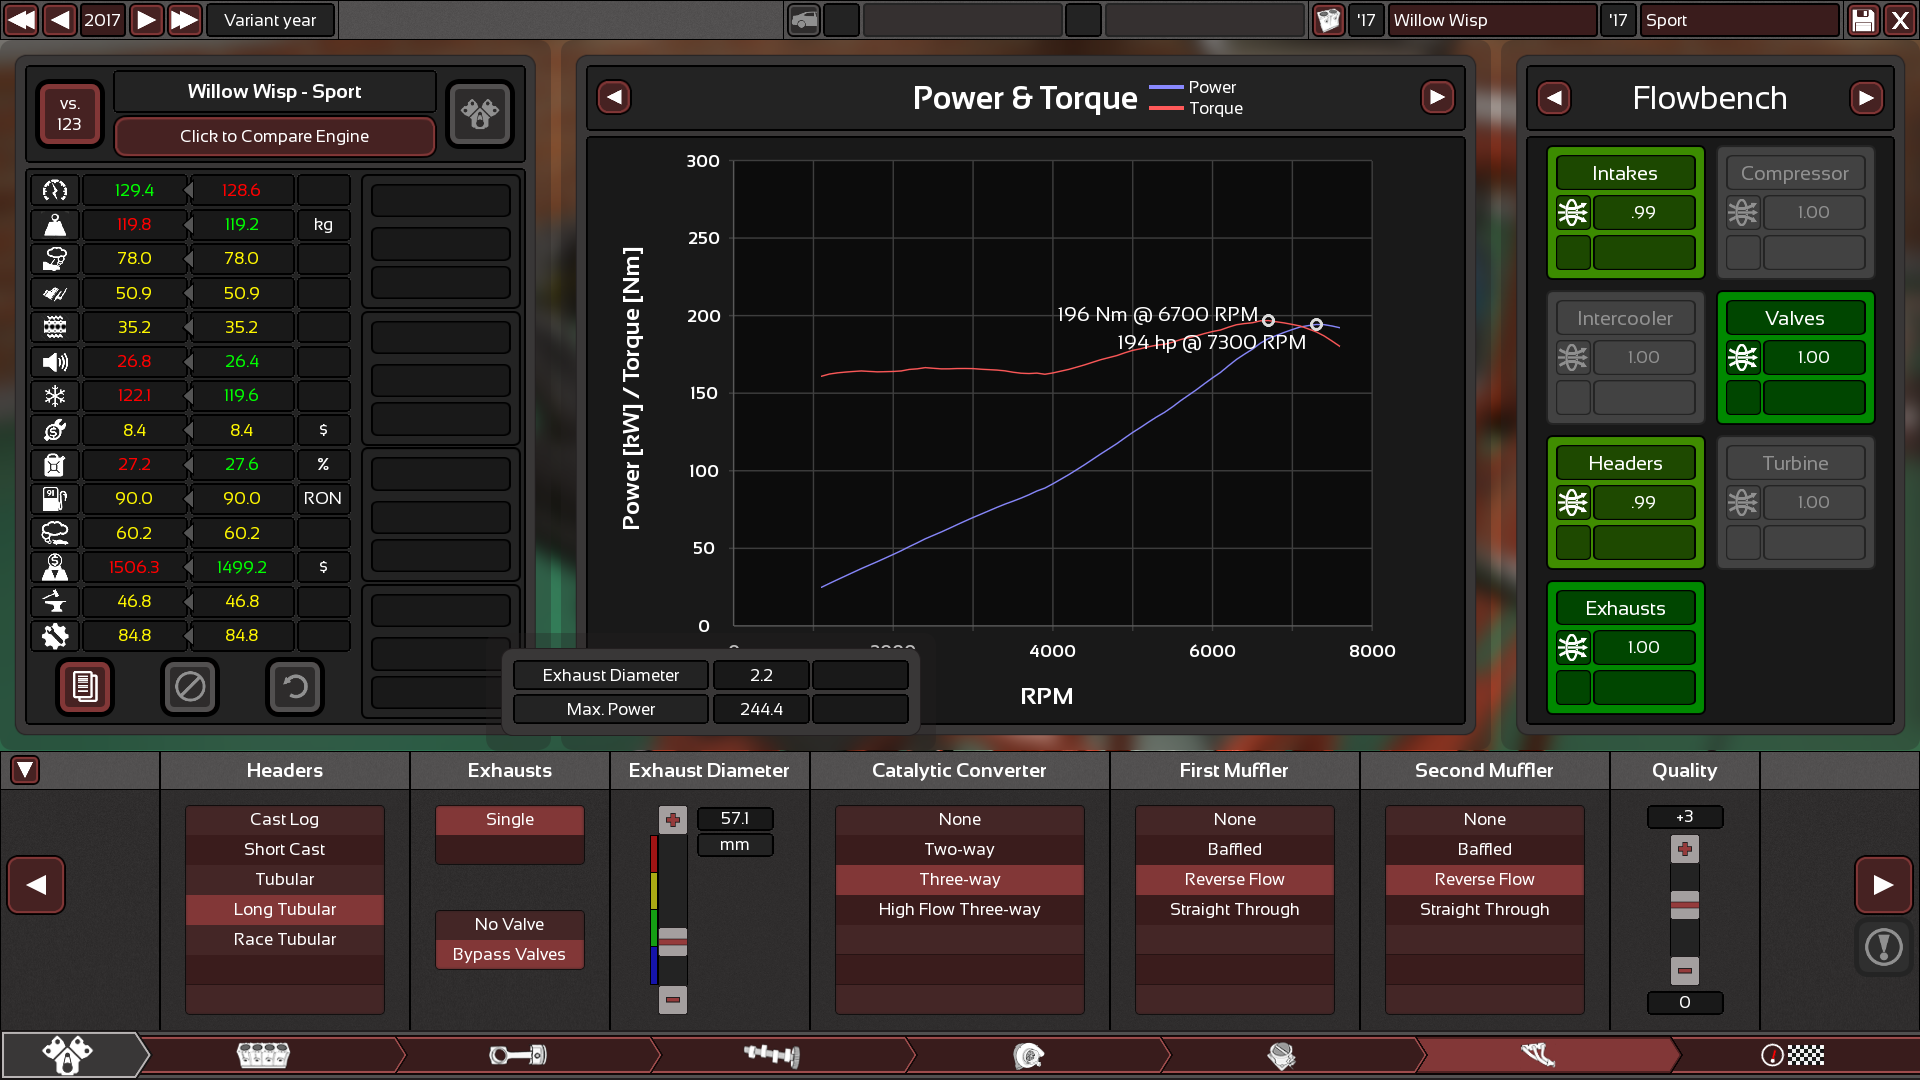This screenshot has width=1920, height=1080.
Task: Open the turbocharger tab icon
Action: coord(1028,1055)
